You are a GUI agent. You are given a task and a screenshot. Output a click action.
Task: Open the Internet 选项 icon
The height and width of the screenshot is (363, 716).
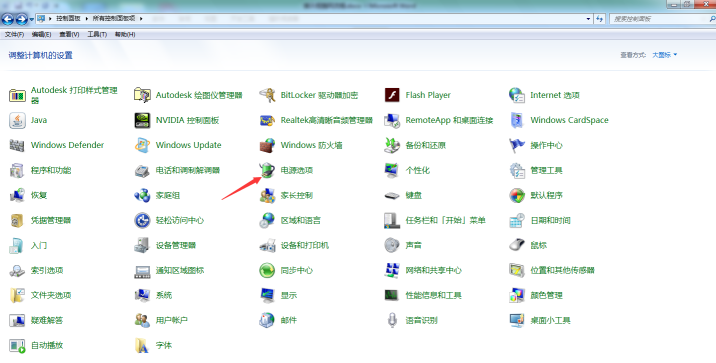click(517, 95)
